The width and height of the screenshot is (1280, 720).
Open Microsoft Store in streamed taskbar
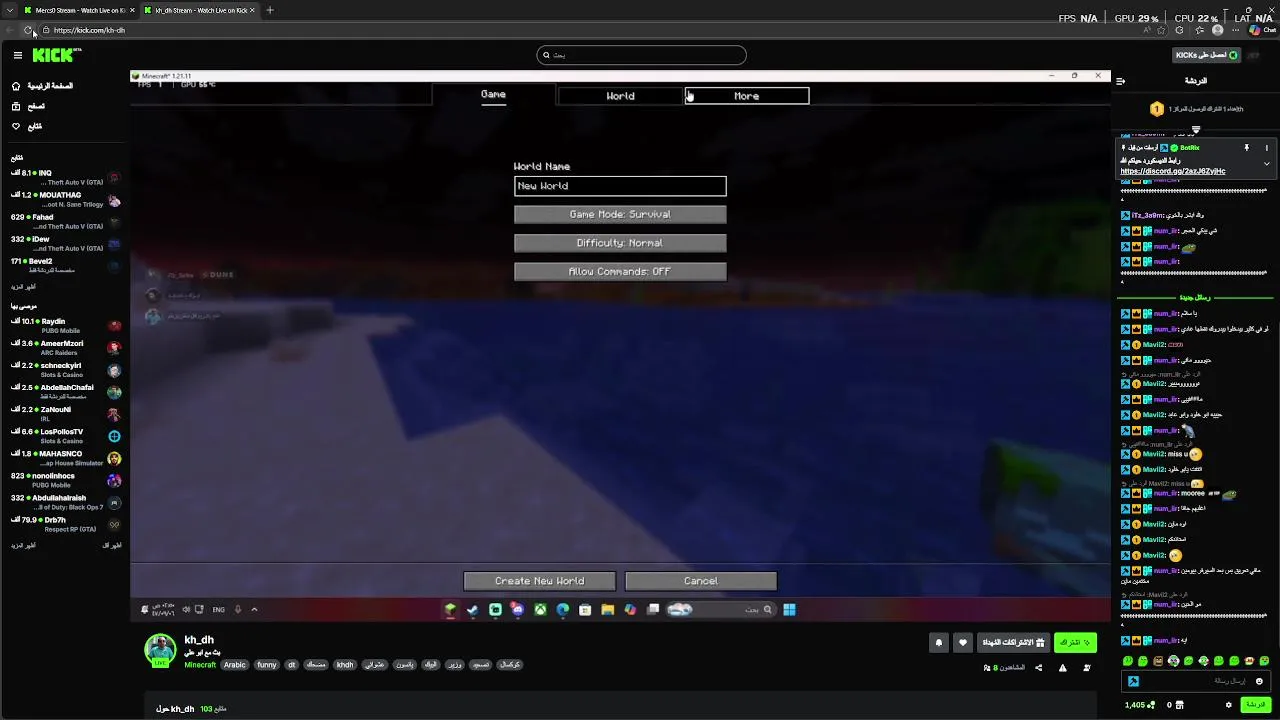(585, 609)
